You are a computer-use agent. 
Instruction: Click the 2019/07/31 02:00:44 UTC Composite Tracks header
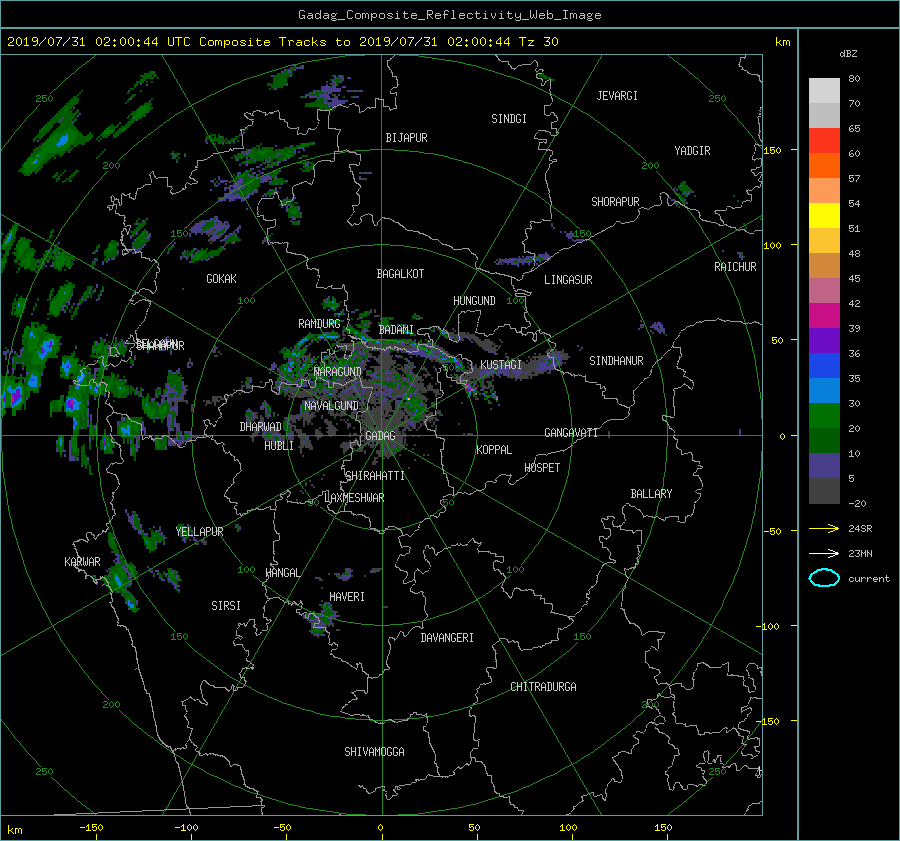pyautogui.click(x=282, y=41)
